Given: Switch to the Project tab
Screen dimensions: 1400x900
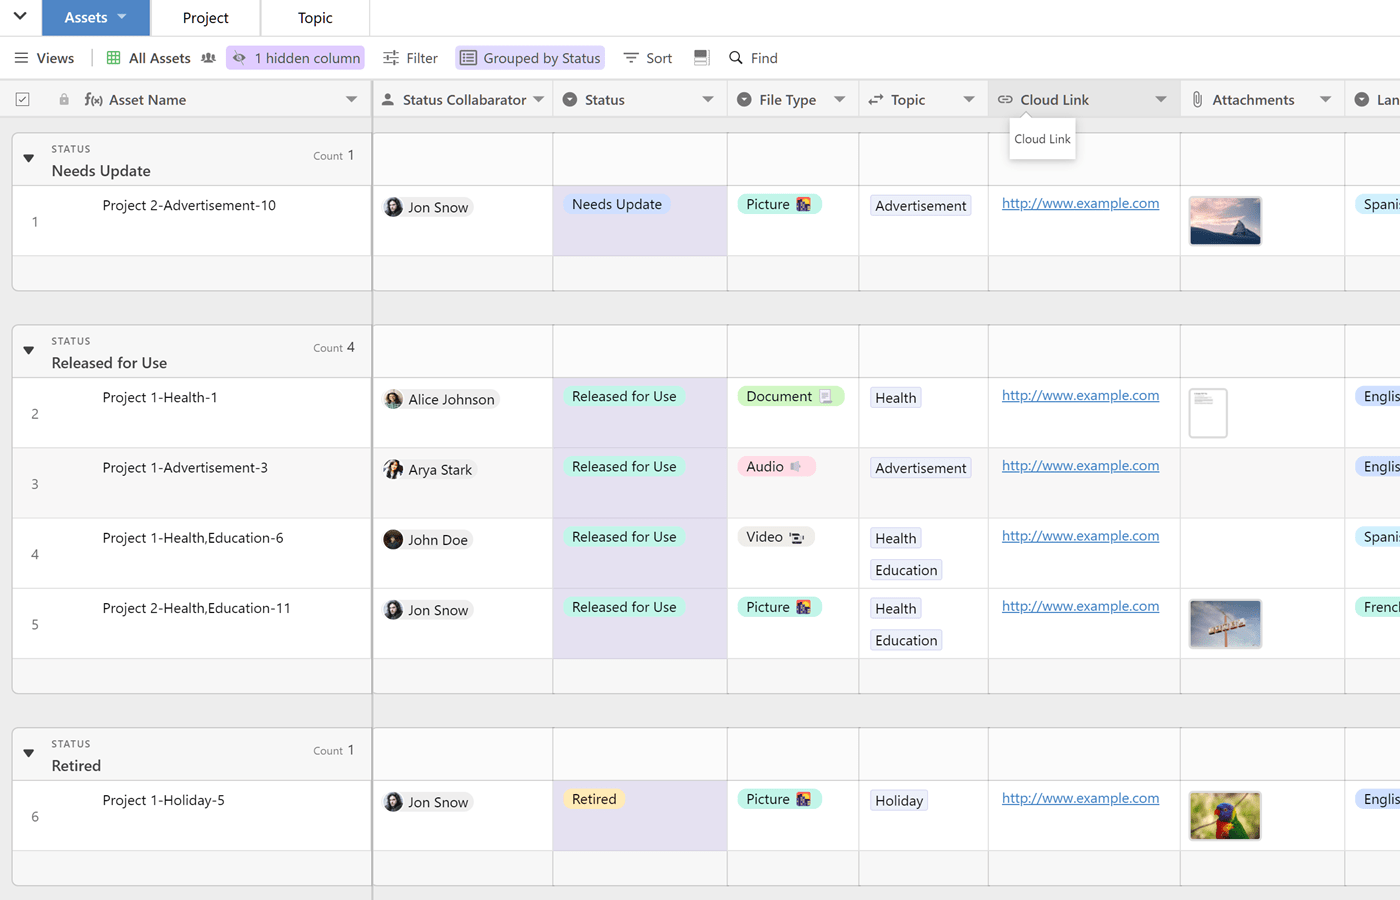Looking at the screenshot, I should point(205,18).
